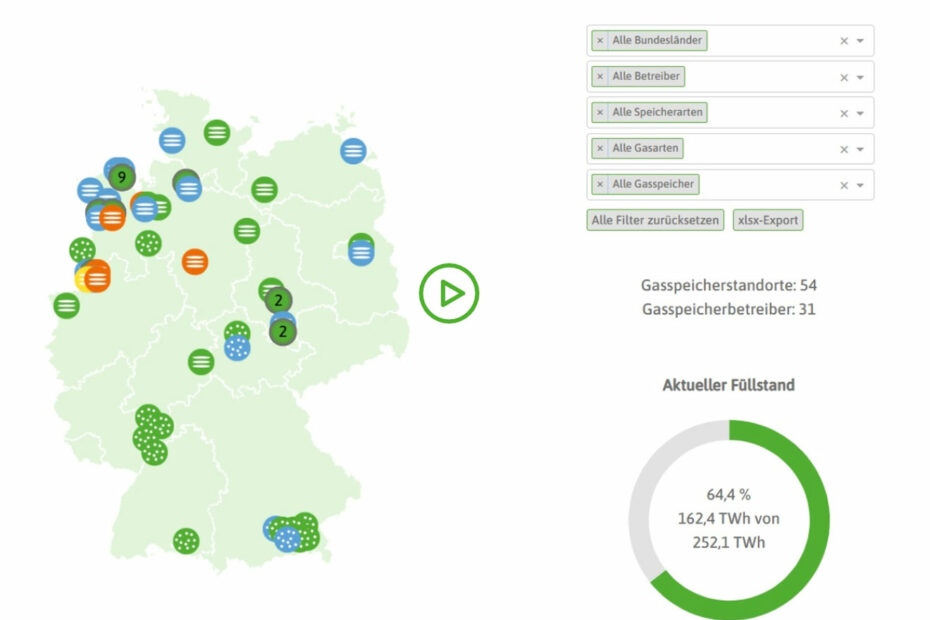
Task: Click the blue dotted marker in central Germany
Action: (x=237, y=348)
